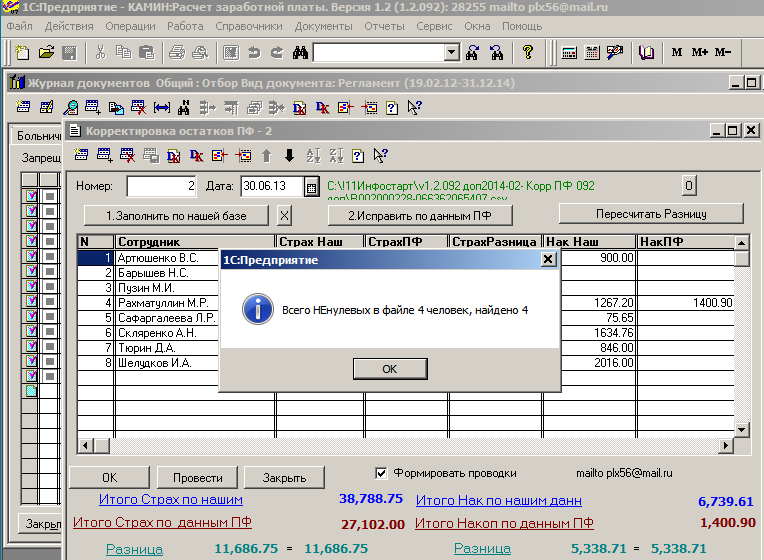Screen dimensions: 764x560
Task: Open the Итого Накоп по данным ПФ link
Action: 504,523
